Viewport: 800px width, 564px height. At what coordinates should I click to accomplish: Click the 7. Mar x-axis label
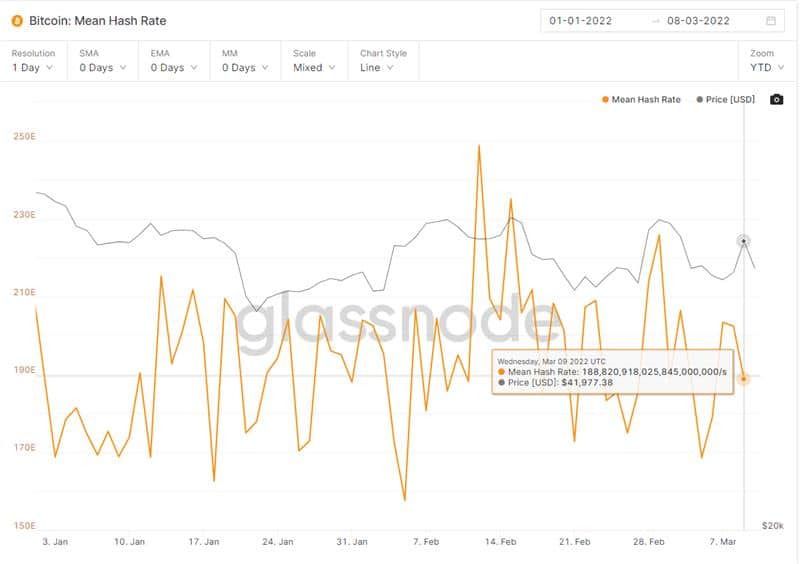(722, 542)
